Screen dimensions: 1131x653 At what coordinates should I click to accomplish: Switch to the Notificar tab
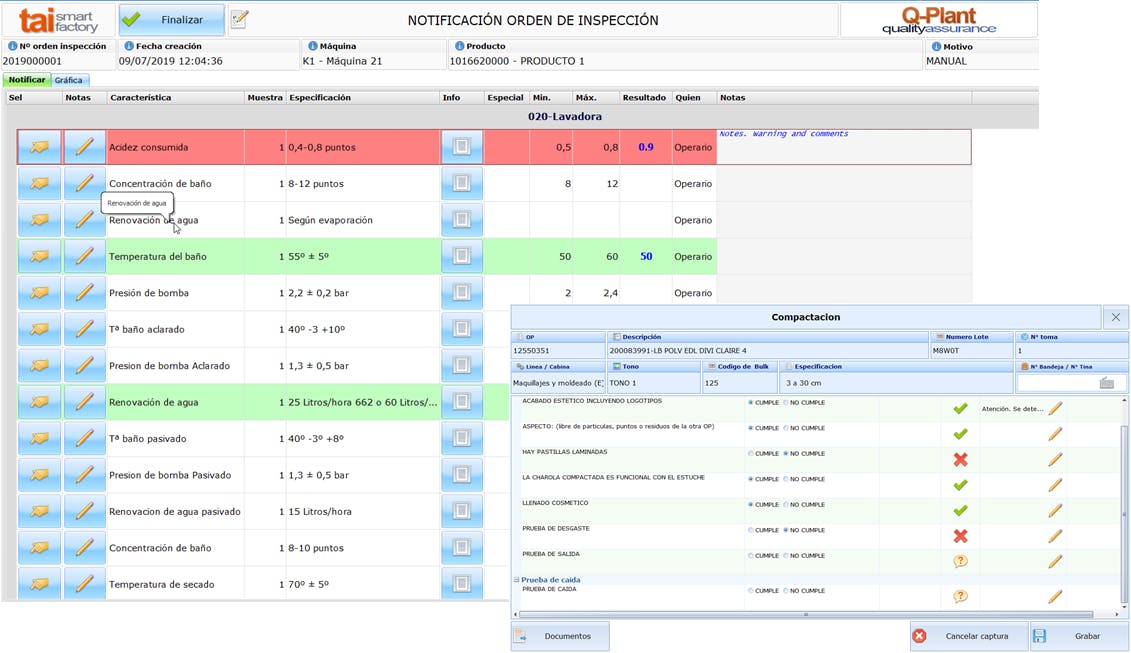[27, 80]
